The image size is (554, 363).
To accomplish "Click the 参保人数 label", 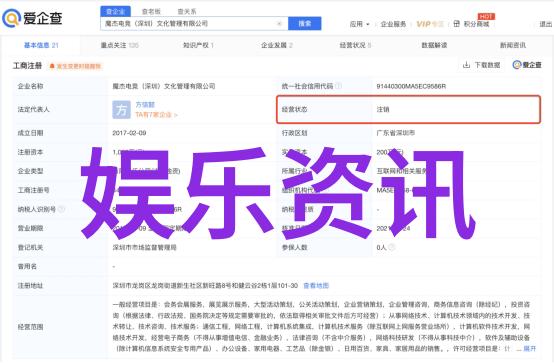I will pos(294,247).
